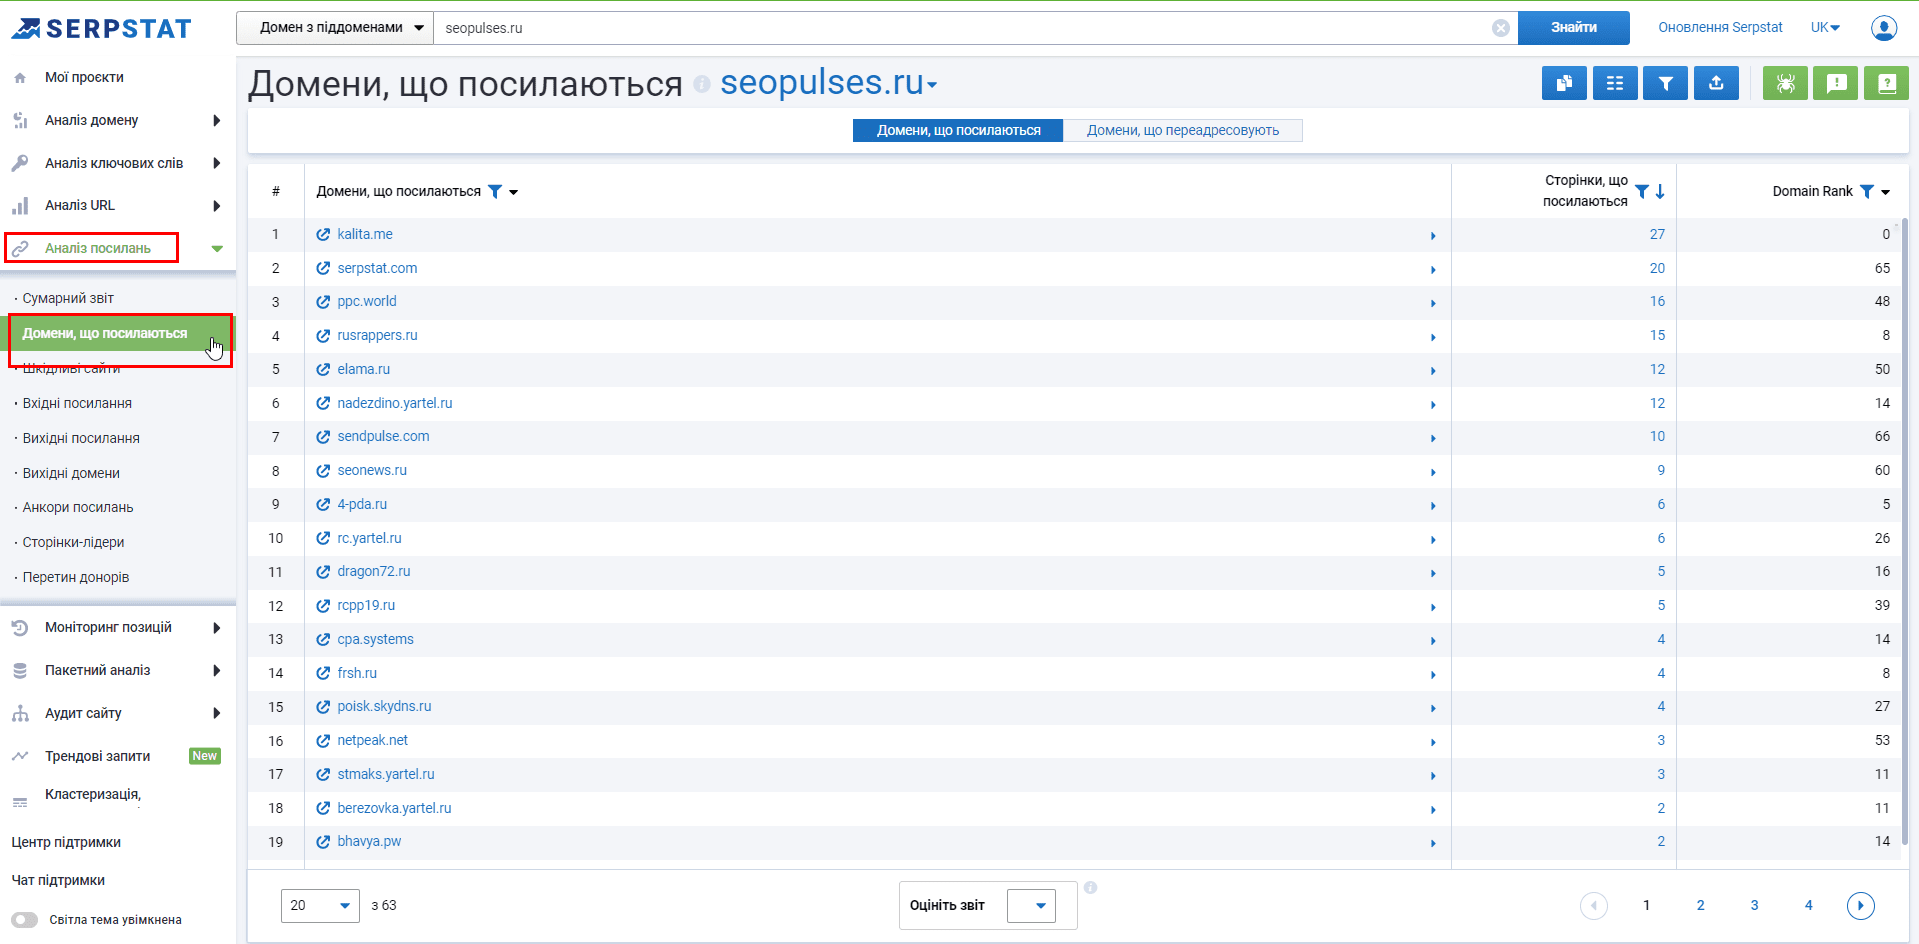Image resolution: width=1919 pixels, height=944 pixels.
Task: Expand Аналіз URL menu arrow
Action: pyautogui.click(x=216, y=205)
